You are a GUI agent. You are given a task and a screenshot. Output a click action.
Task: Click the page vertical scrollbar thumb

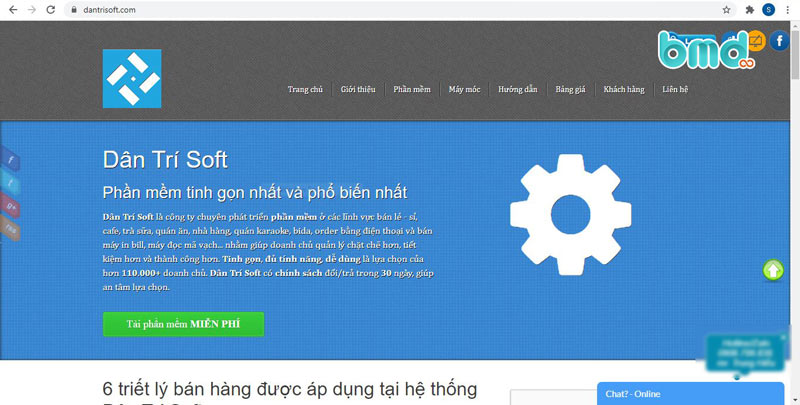795,55
